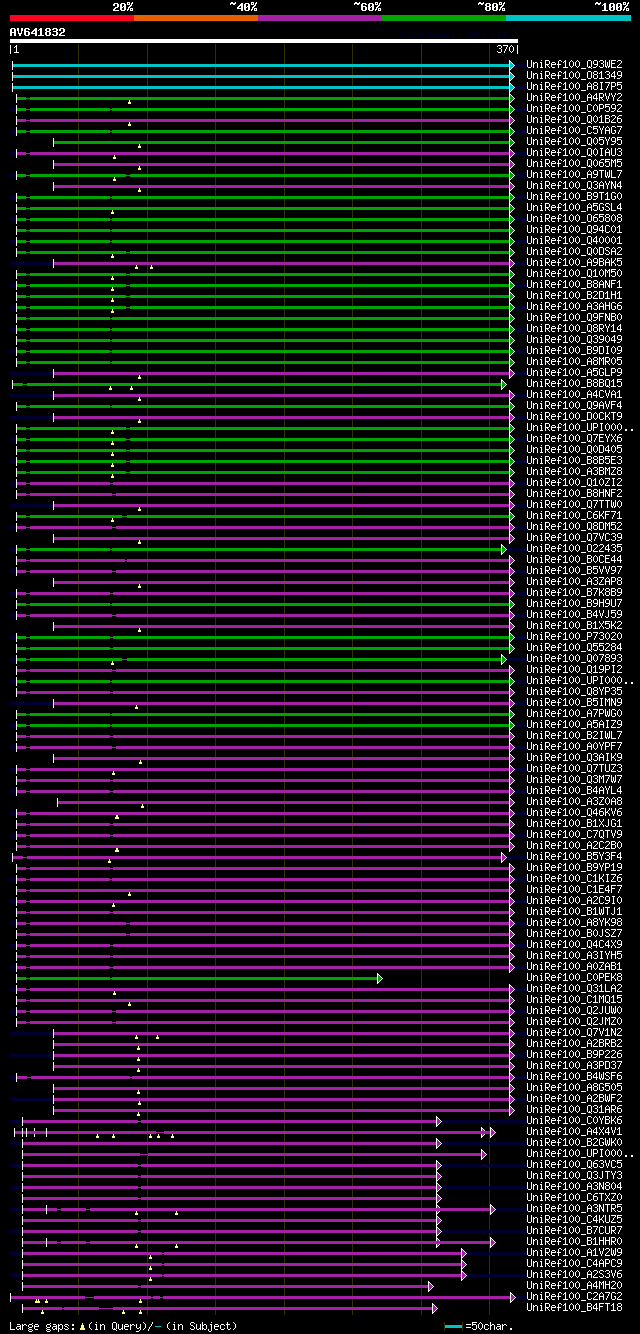The width and height of the screenshot is (640, 1334).
Task: Select label UniRef100_C6KF71
Action: 574,516
